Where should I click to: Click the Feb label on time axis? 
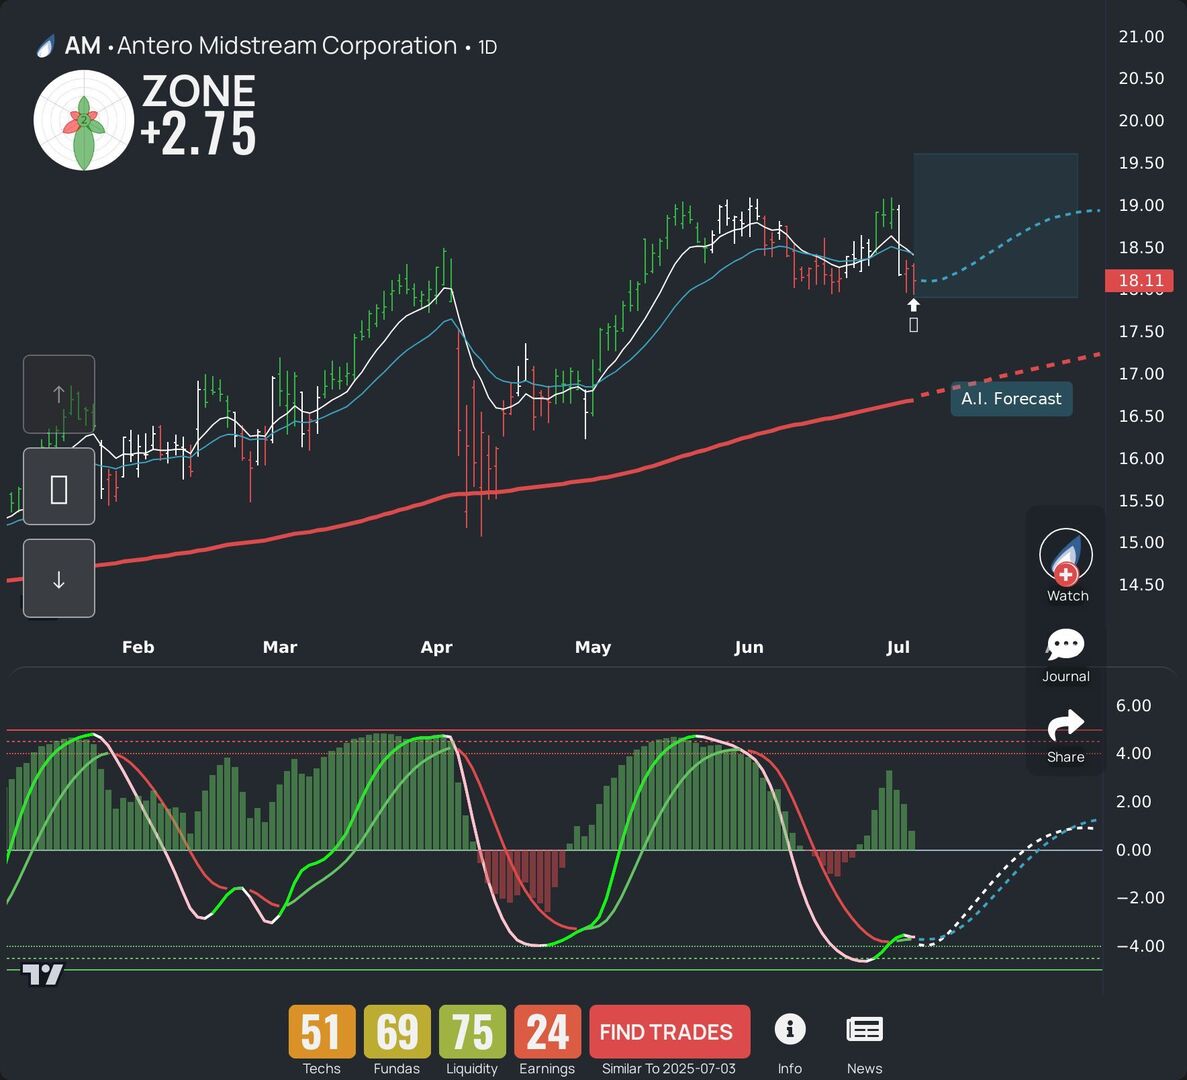pyautogui.click(x=138, y=647)
